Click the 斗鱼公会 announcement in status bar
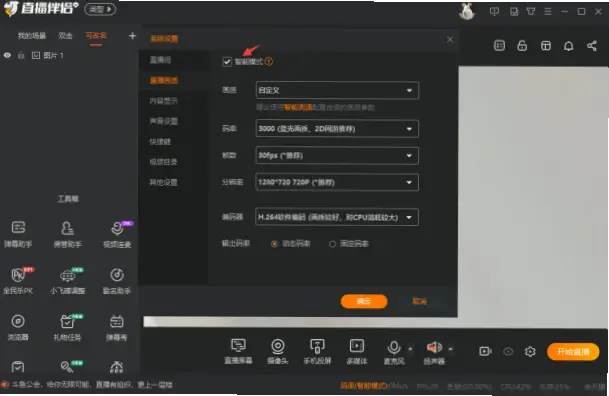The height and width of the screenshot is (396, 609). 92,385
